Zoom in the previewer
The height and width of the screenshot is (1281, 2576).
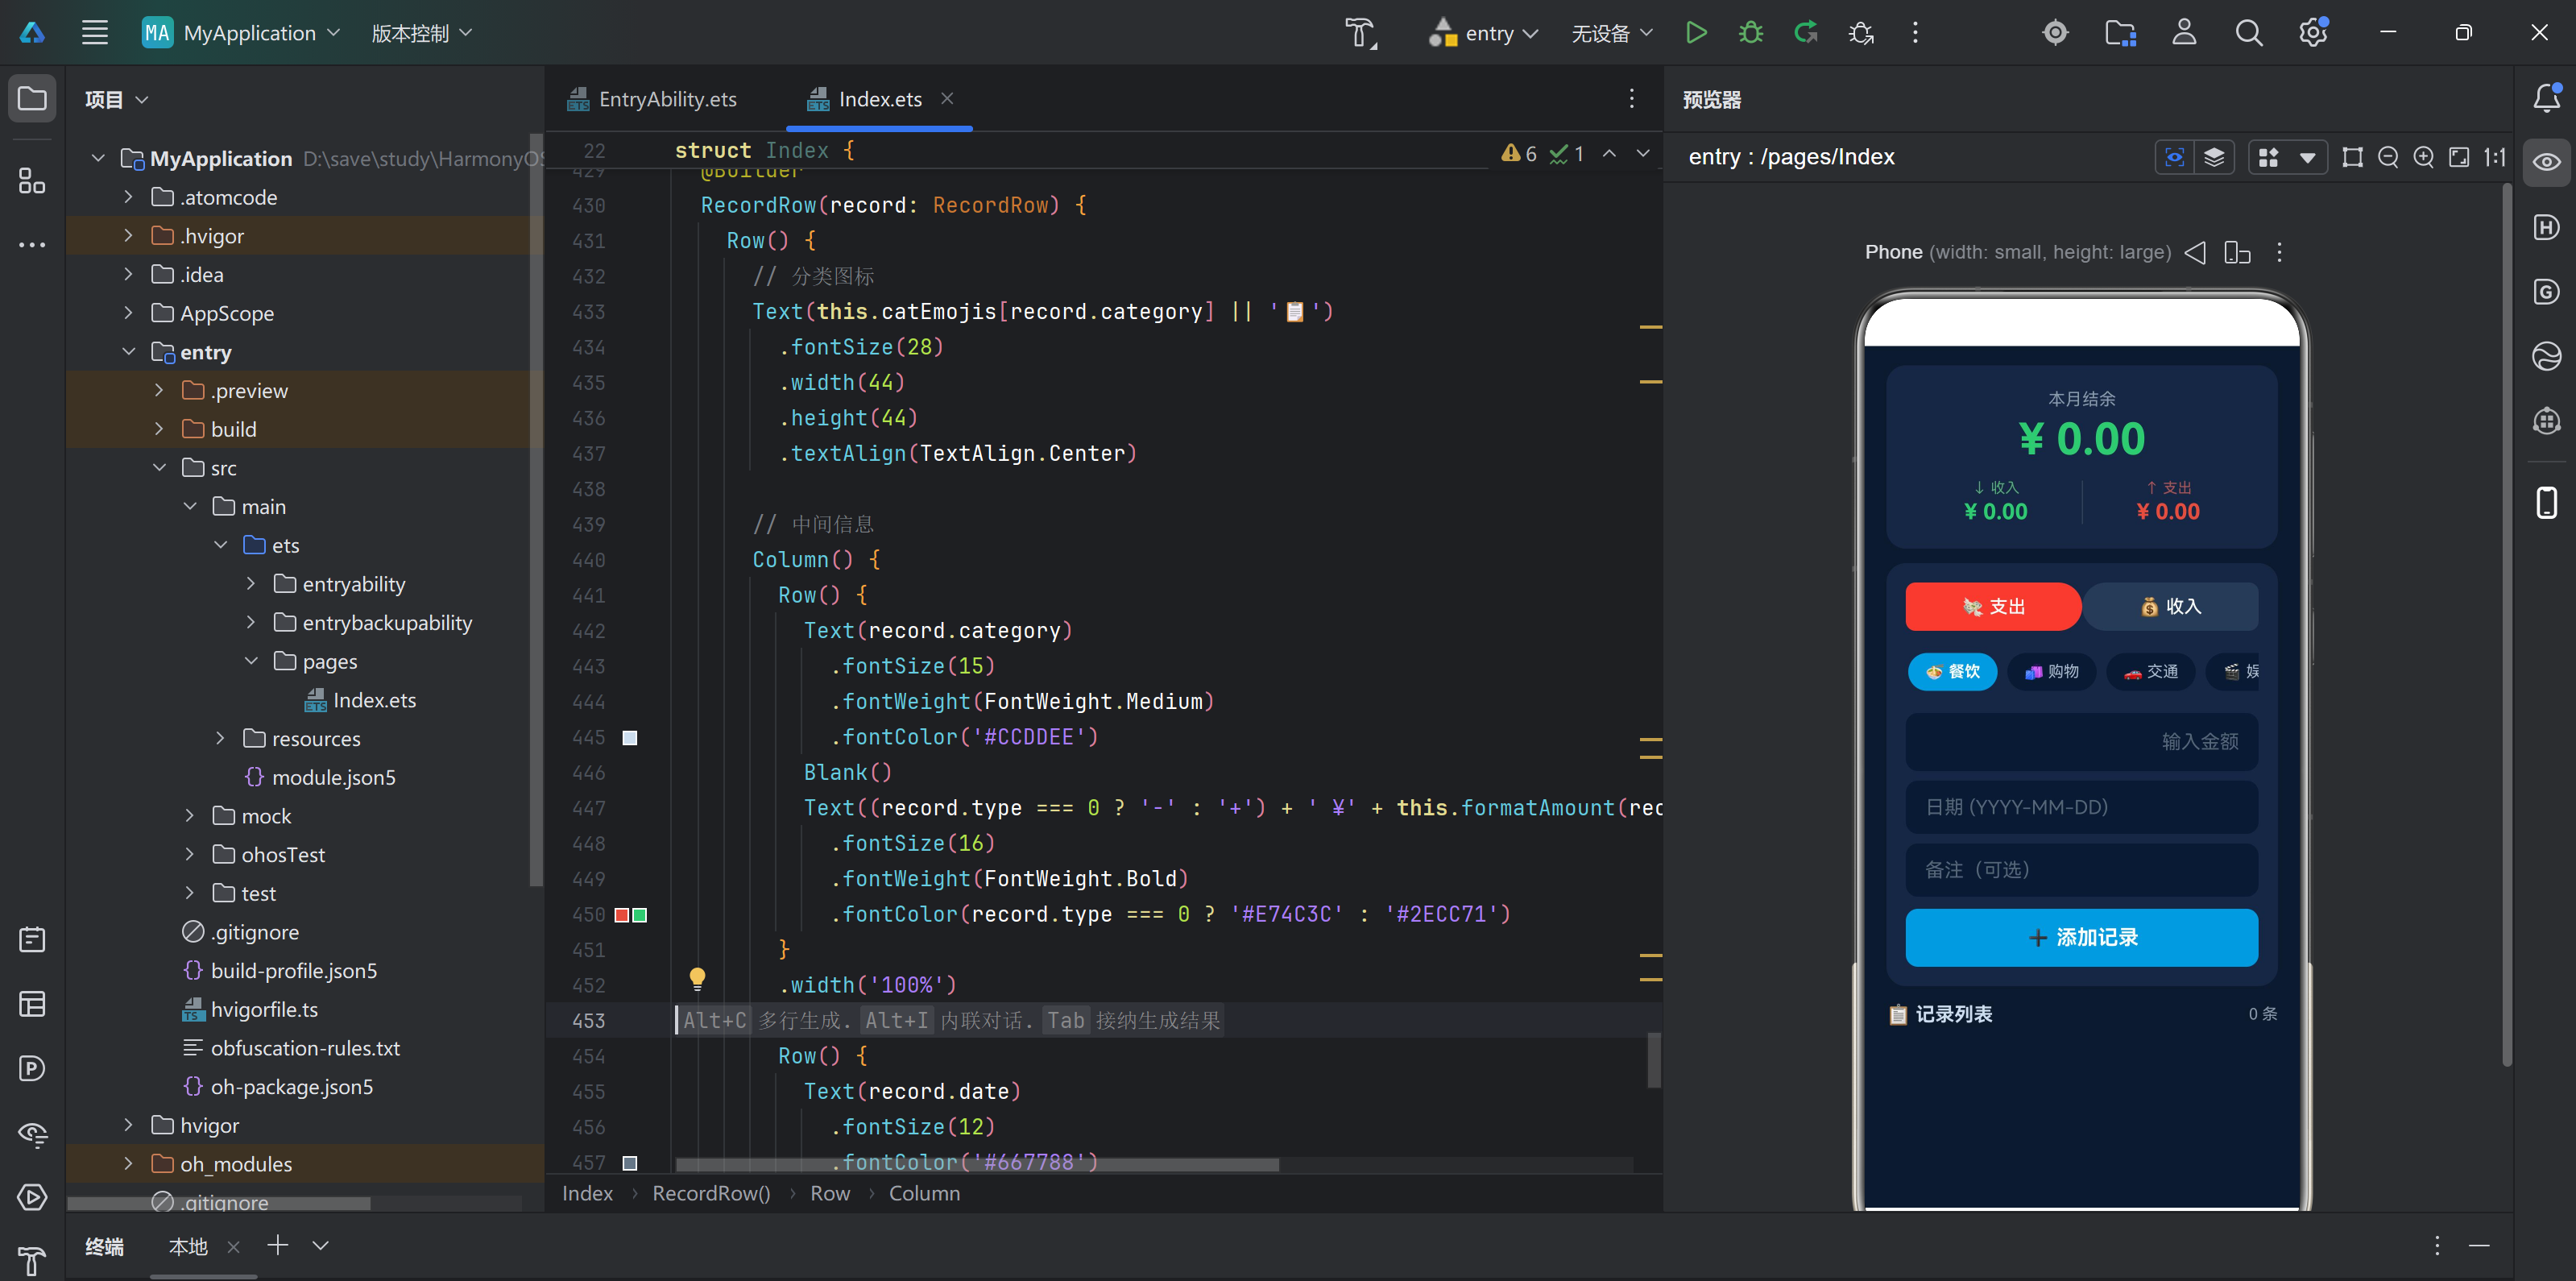point(2424,157)
